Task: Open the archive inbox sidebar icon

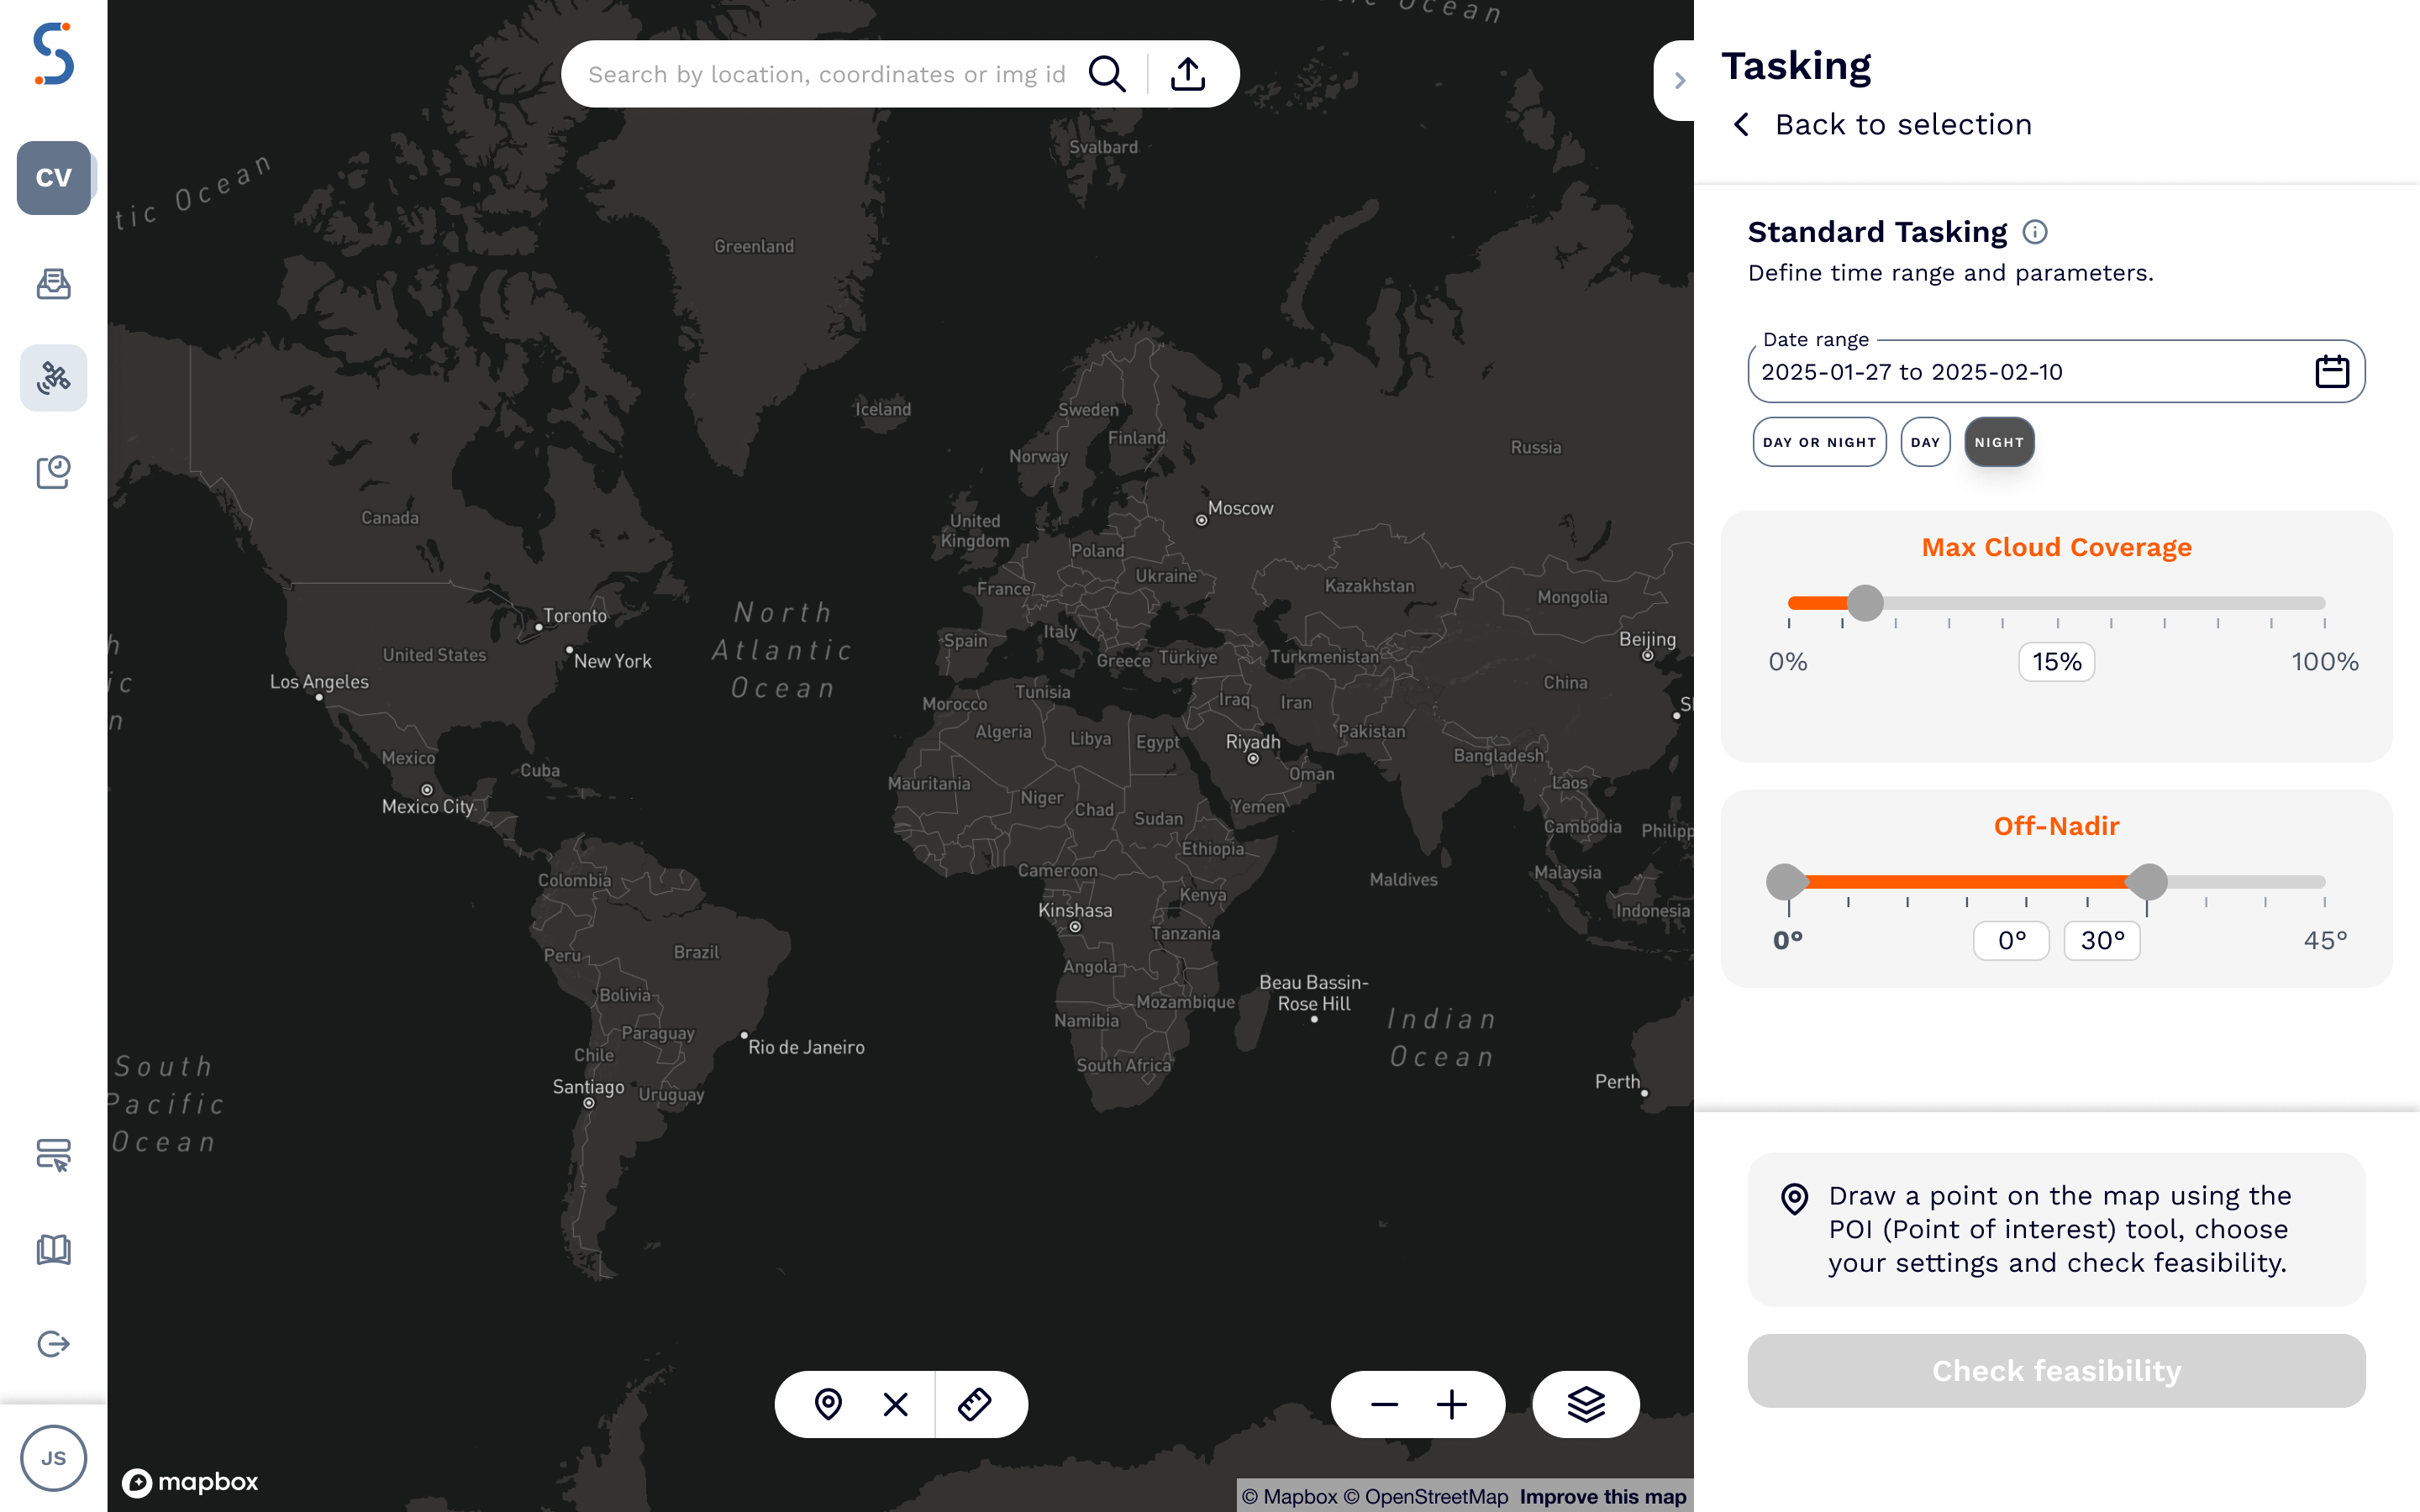Action: (54, 284)
